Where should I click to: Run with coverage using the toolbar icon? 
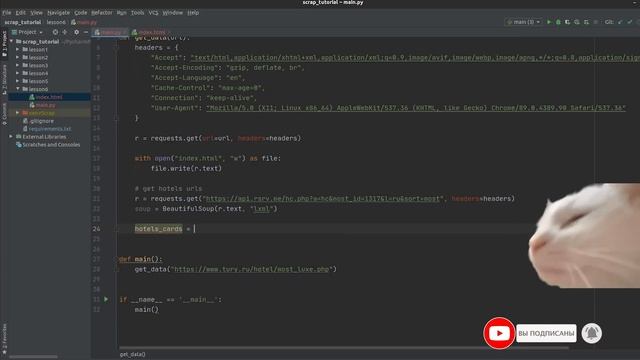(567, 22)
